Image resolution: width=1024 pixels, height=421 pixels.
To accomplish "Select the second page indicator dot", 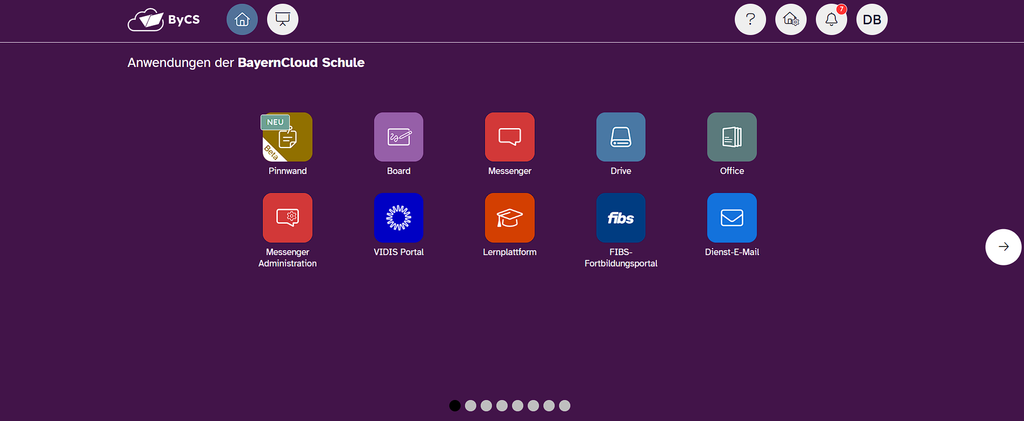I will tap(470, 406).
